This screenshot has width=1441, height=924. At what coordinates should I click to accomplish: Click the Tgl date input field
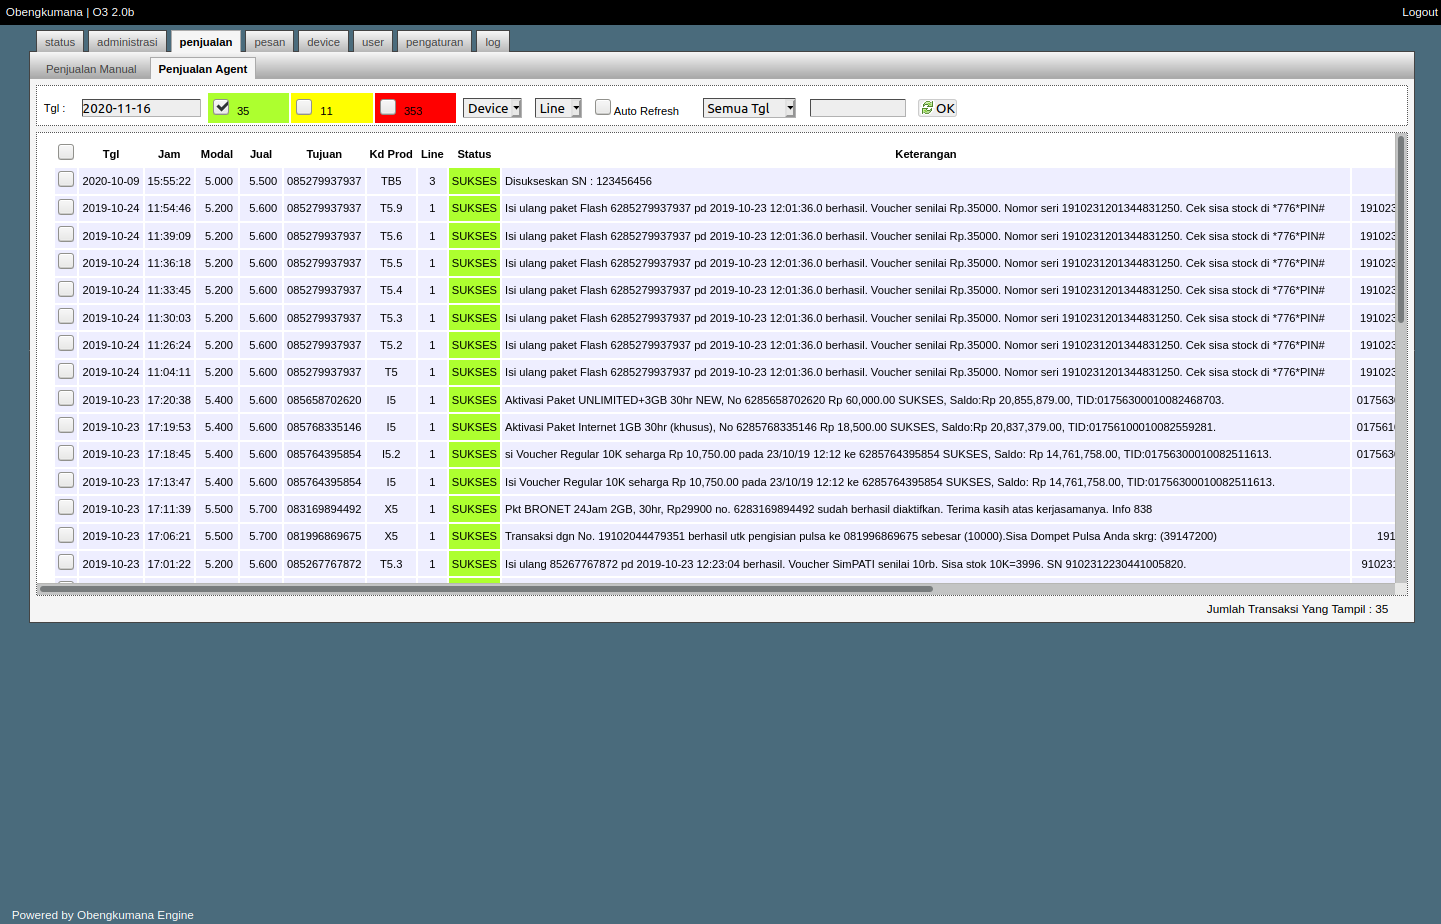141,108
